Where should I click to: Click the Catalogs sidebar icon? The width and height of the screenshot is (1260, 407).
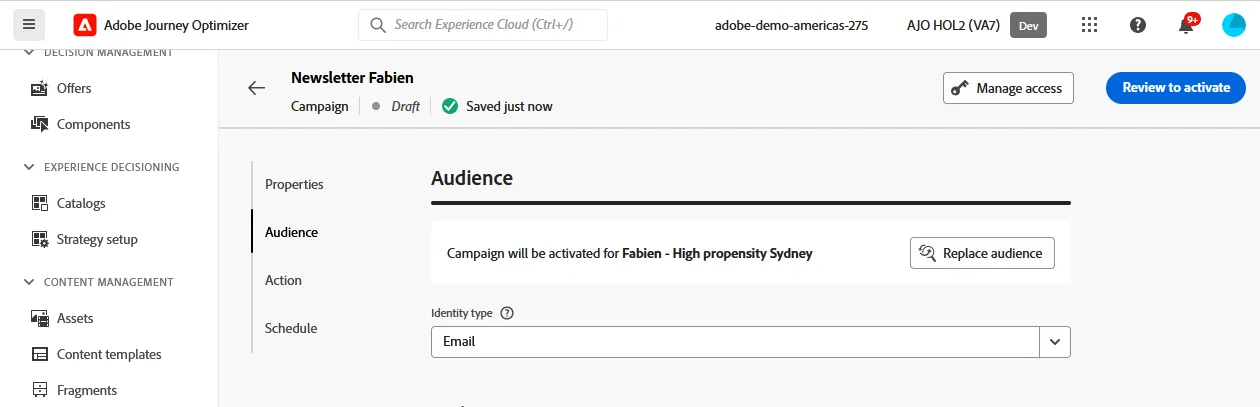40,203
